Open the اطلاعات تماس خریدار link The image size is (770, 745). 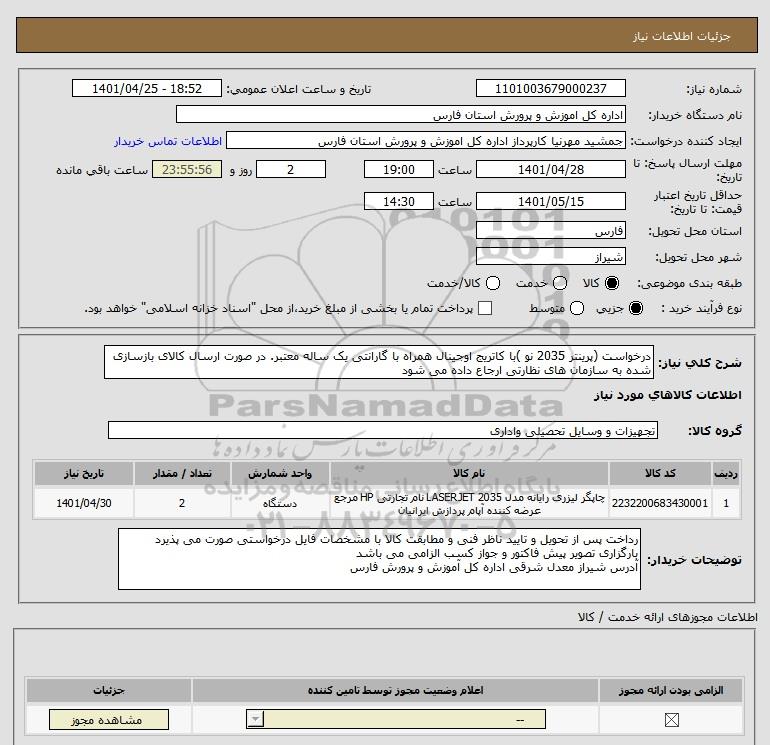point(168,141)
